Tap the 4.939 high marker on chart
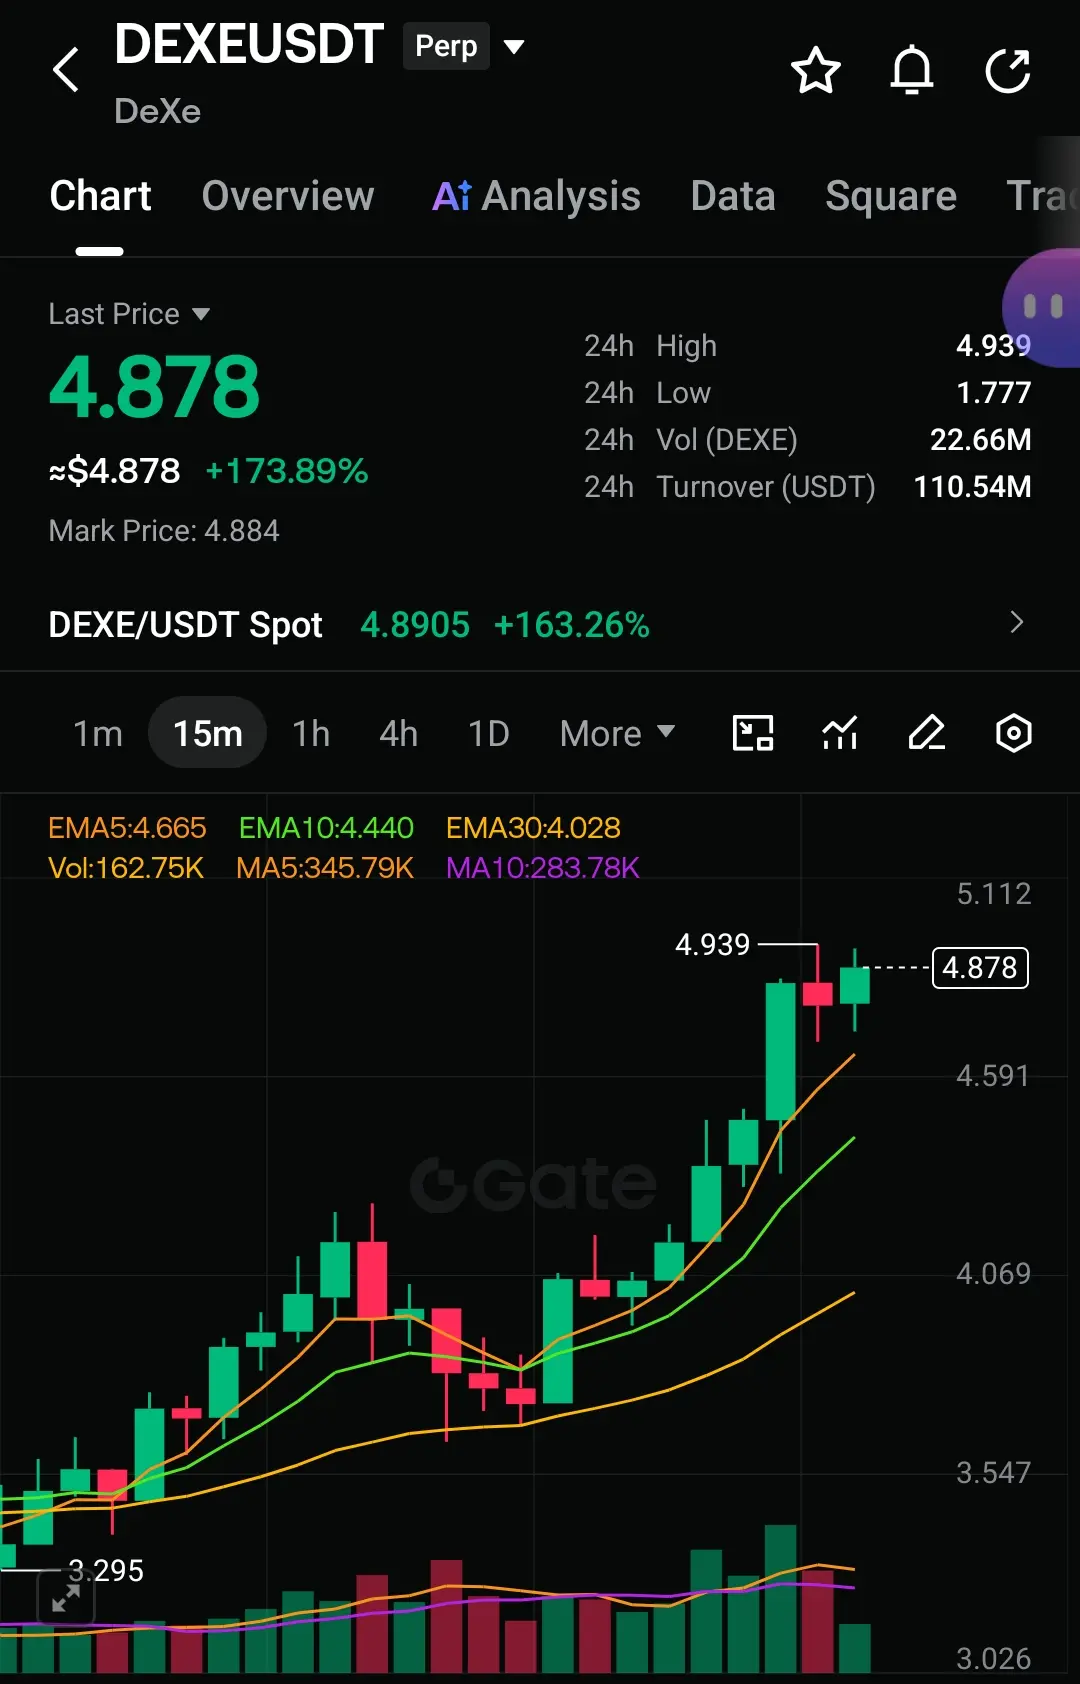 tap(712, 944)
